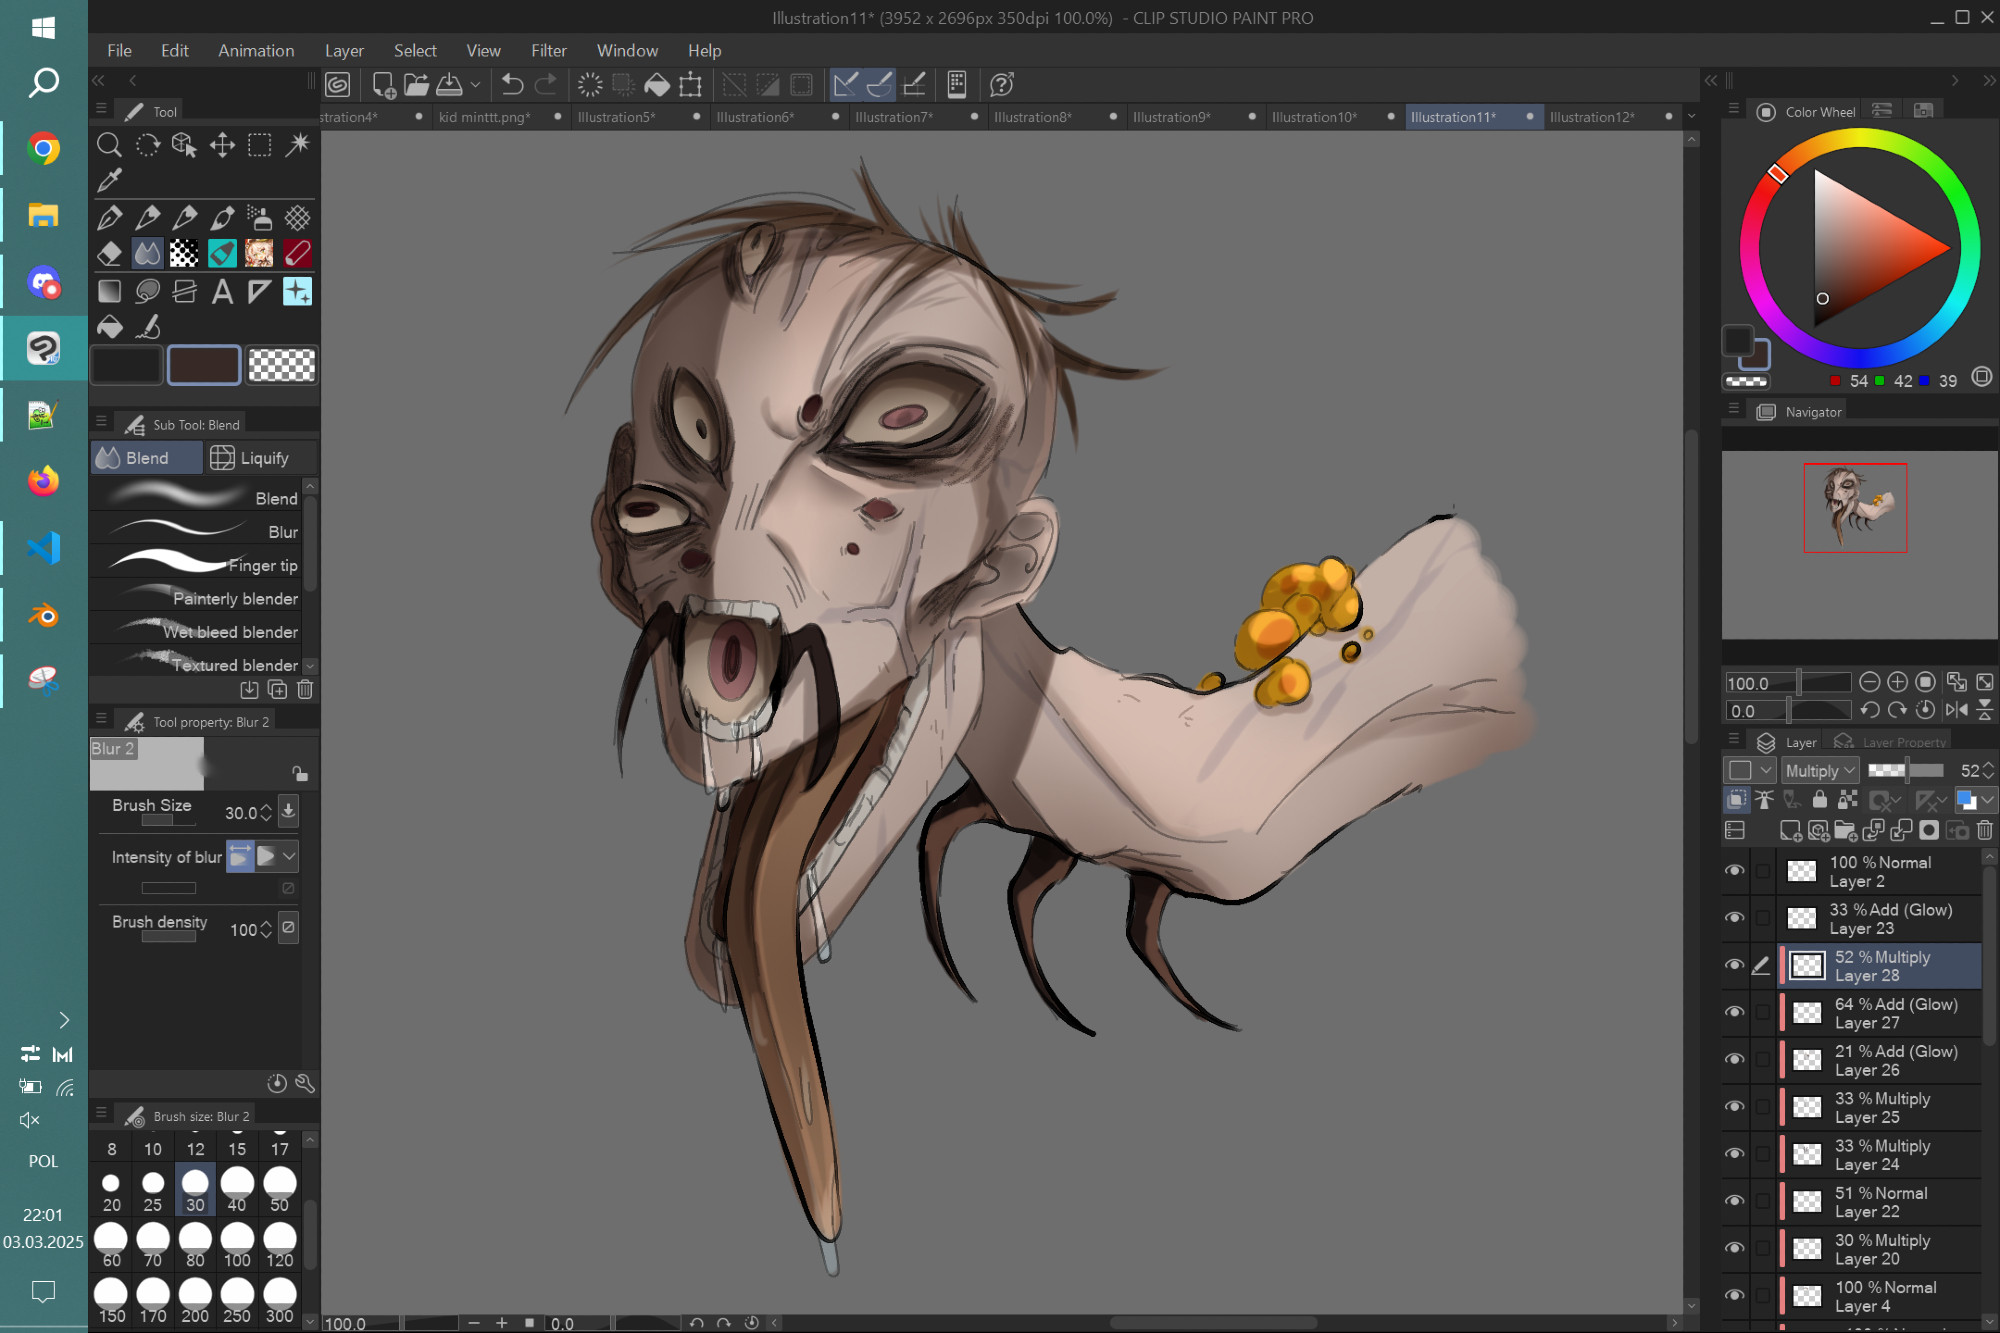Click the Redo arrow in toolbar
This screenshot has width=2000, height=1333.
[x=546, y=85]
